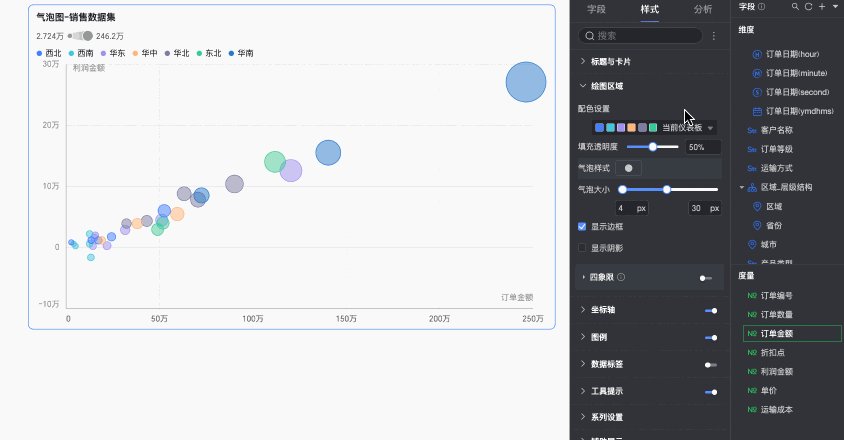Image resolution: width=844 pixels, height=440 pixels.
Task: Enable the 数据标签 switch
Action: (x=711, y=365)
